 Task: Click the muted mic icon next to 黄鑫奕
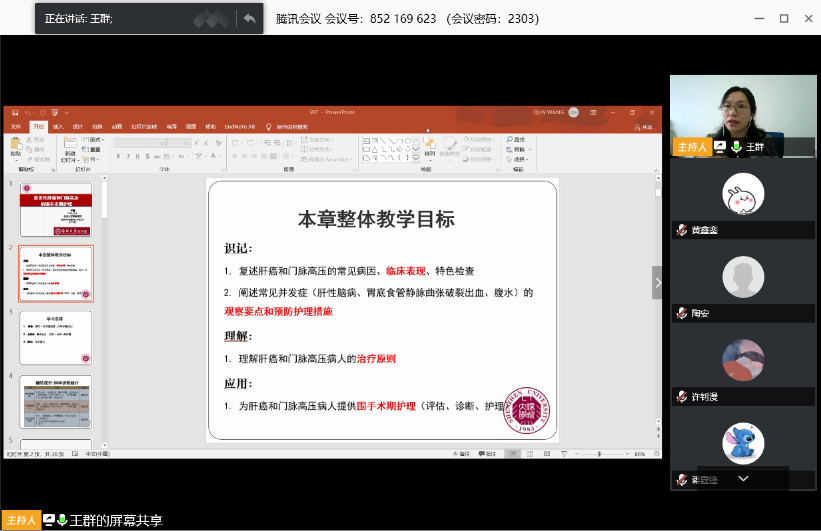(x=682, y=230)
